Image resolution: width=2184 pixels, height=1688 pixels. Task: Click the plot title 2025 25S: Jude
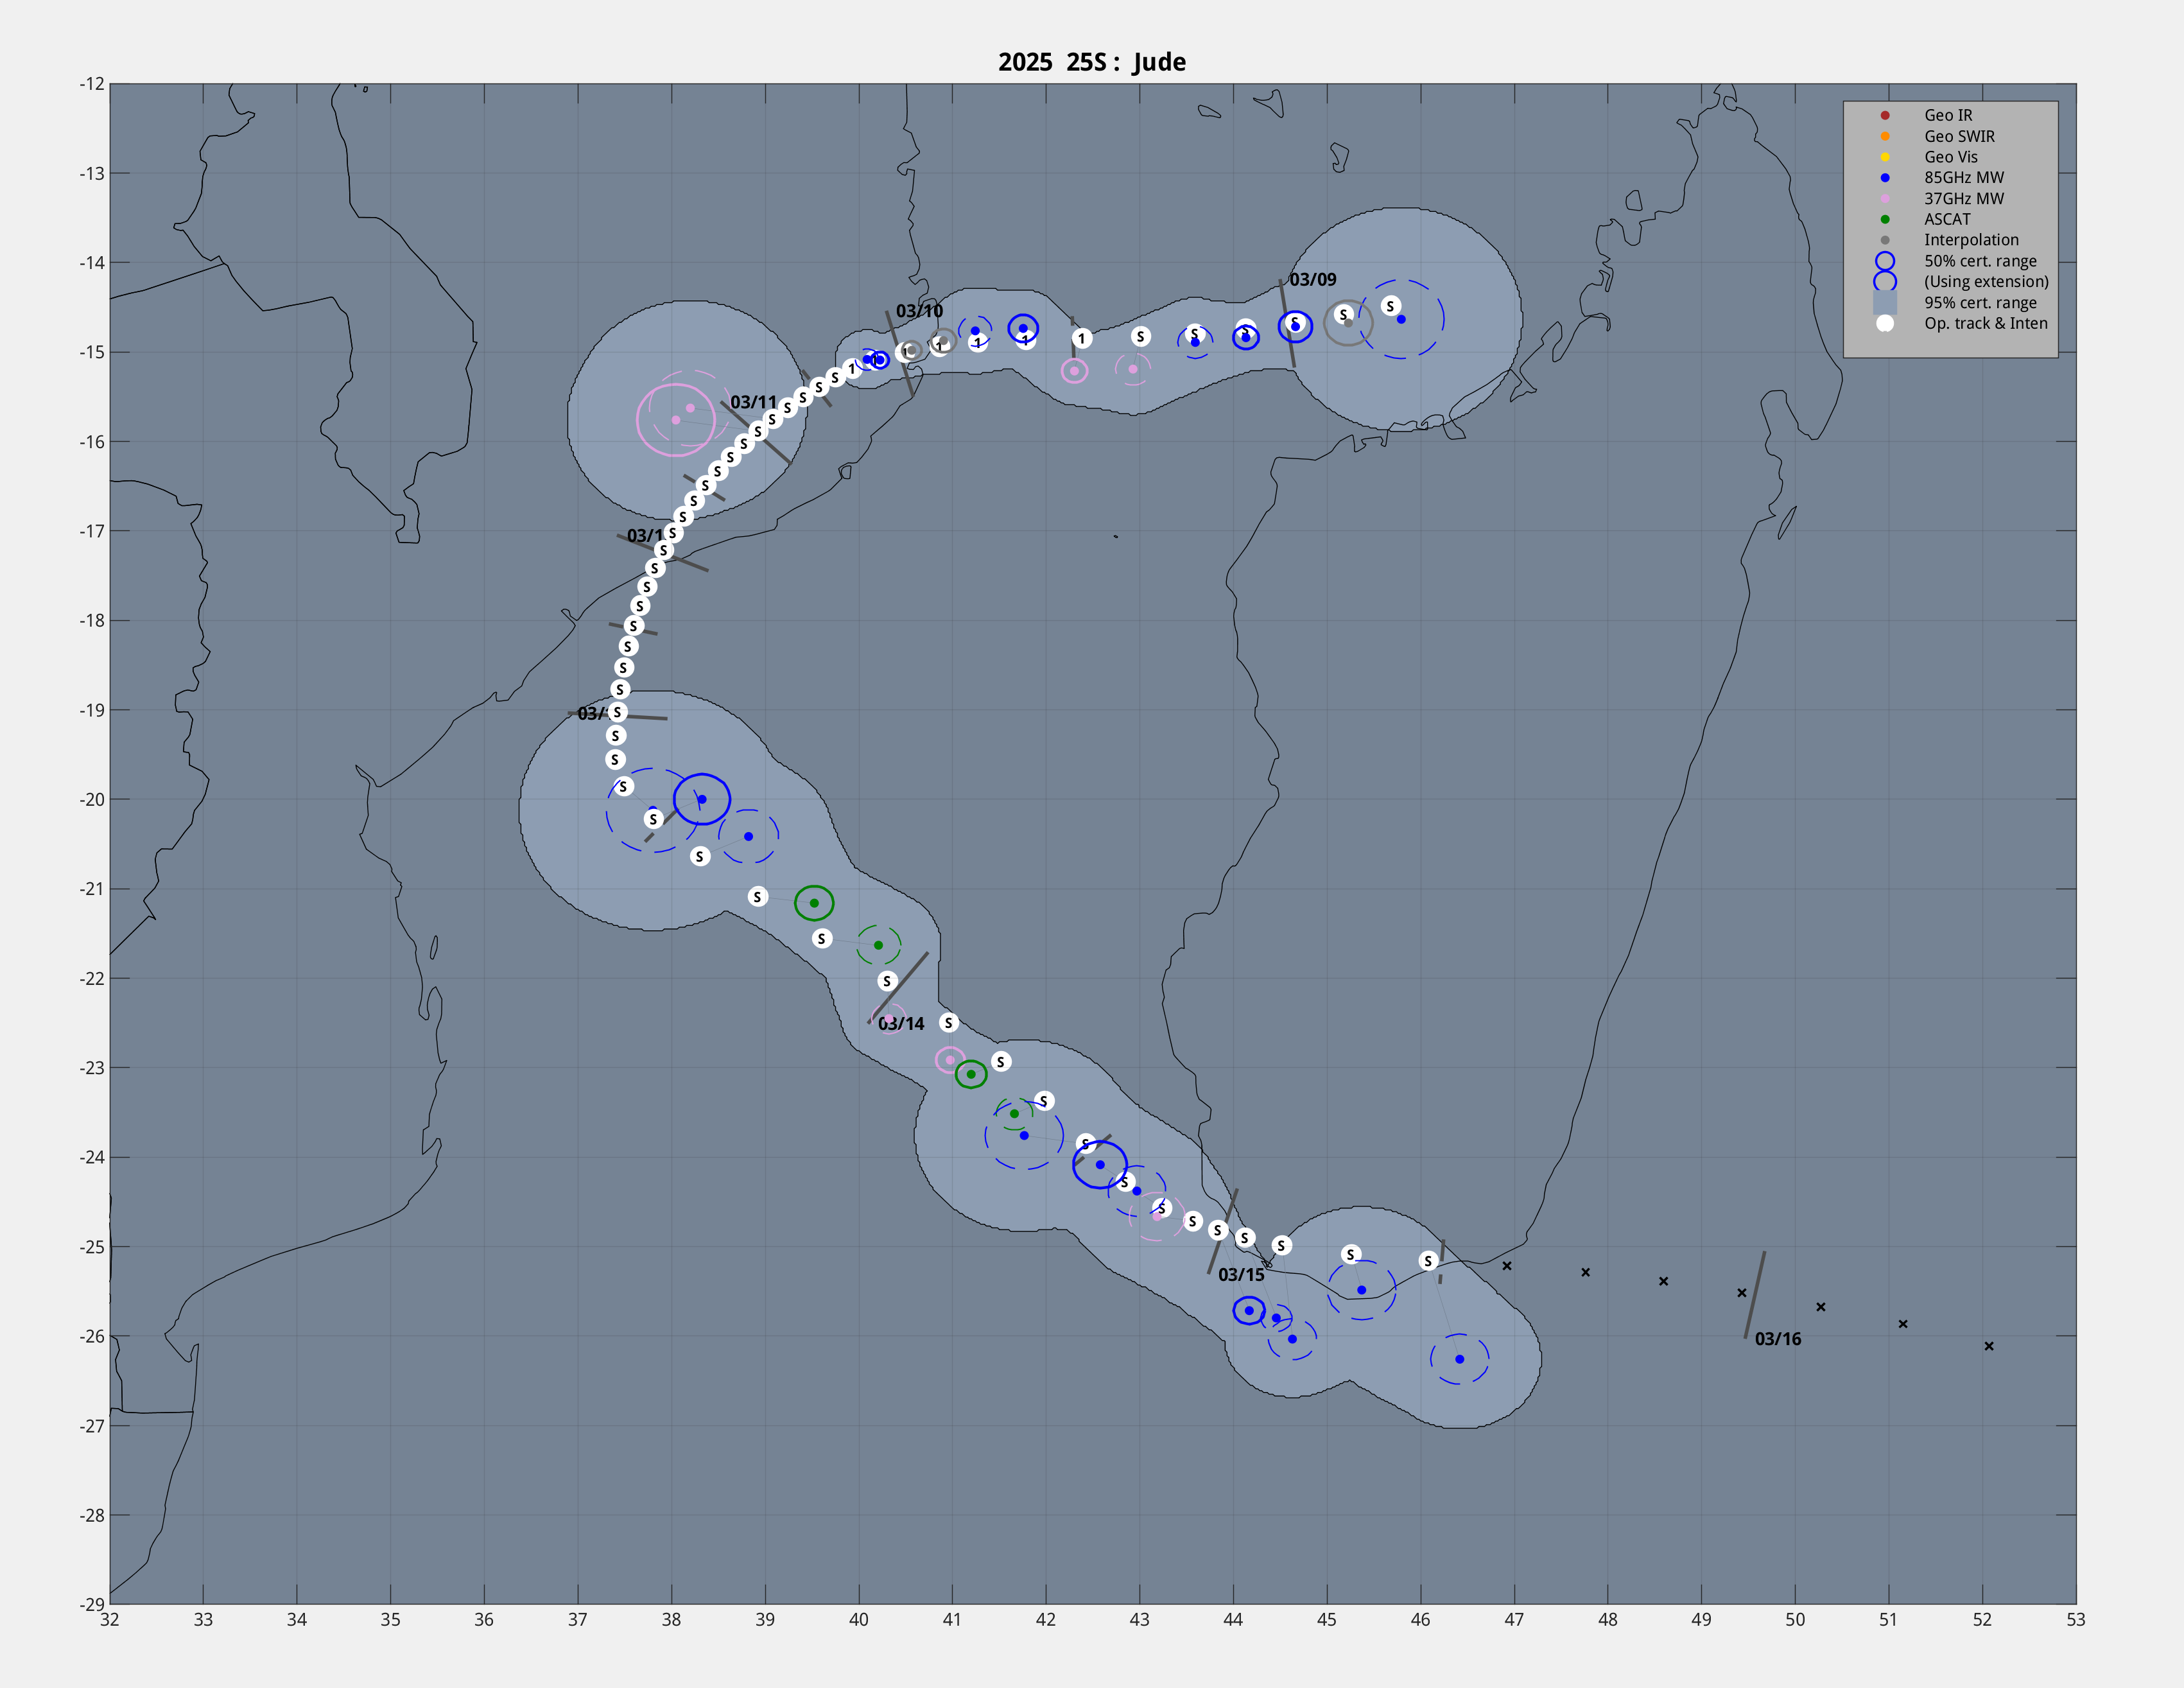[x=1092, y=62]
